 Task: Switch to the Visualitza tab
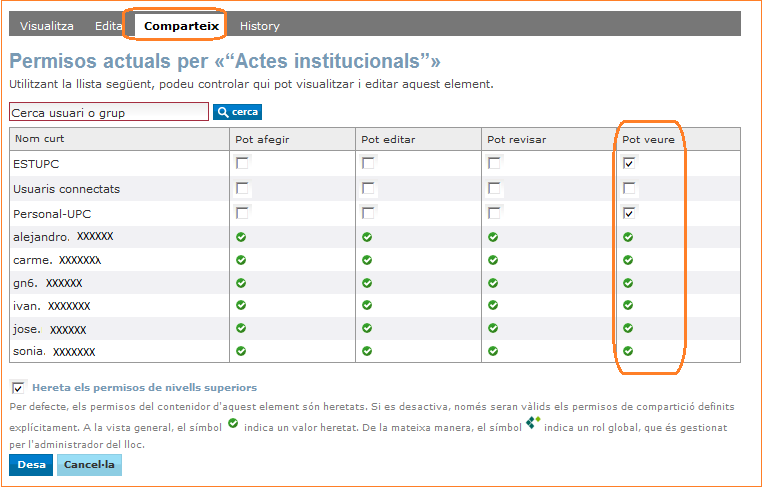48,26
